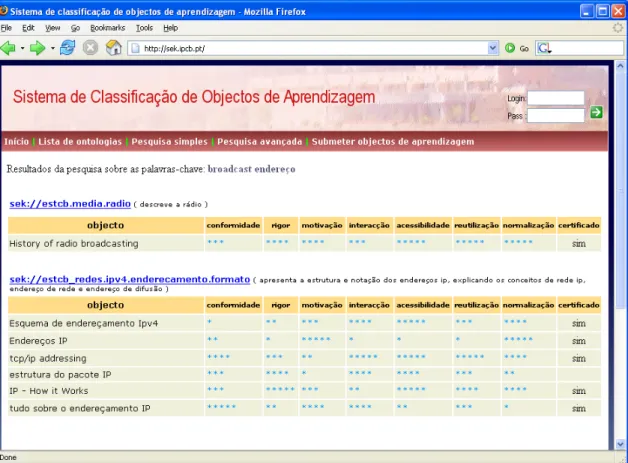Click the scrollbar up arrow
This screenshot has height=463, width=628.
(x=620, y=65)
